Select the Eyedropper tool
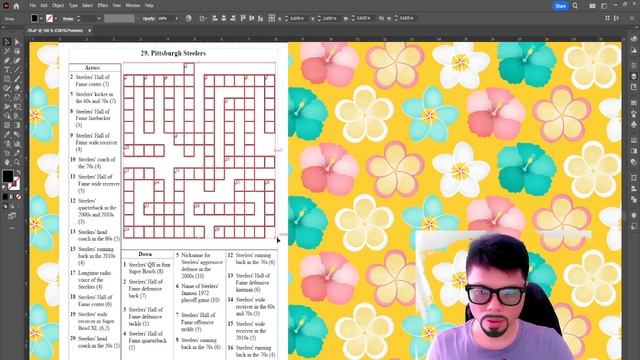Image resolution: width=640 pixels, height=360 pixels. pyautogui.click(x=7, y=134)
